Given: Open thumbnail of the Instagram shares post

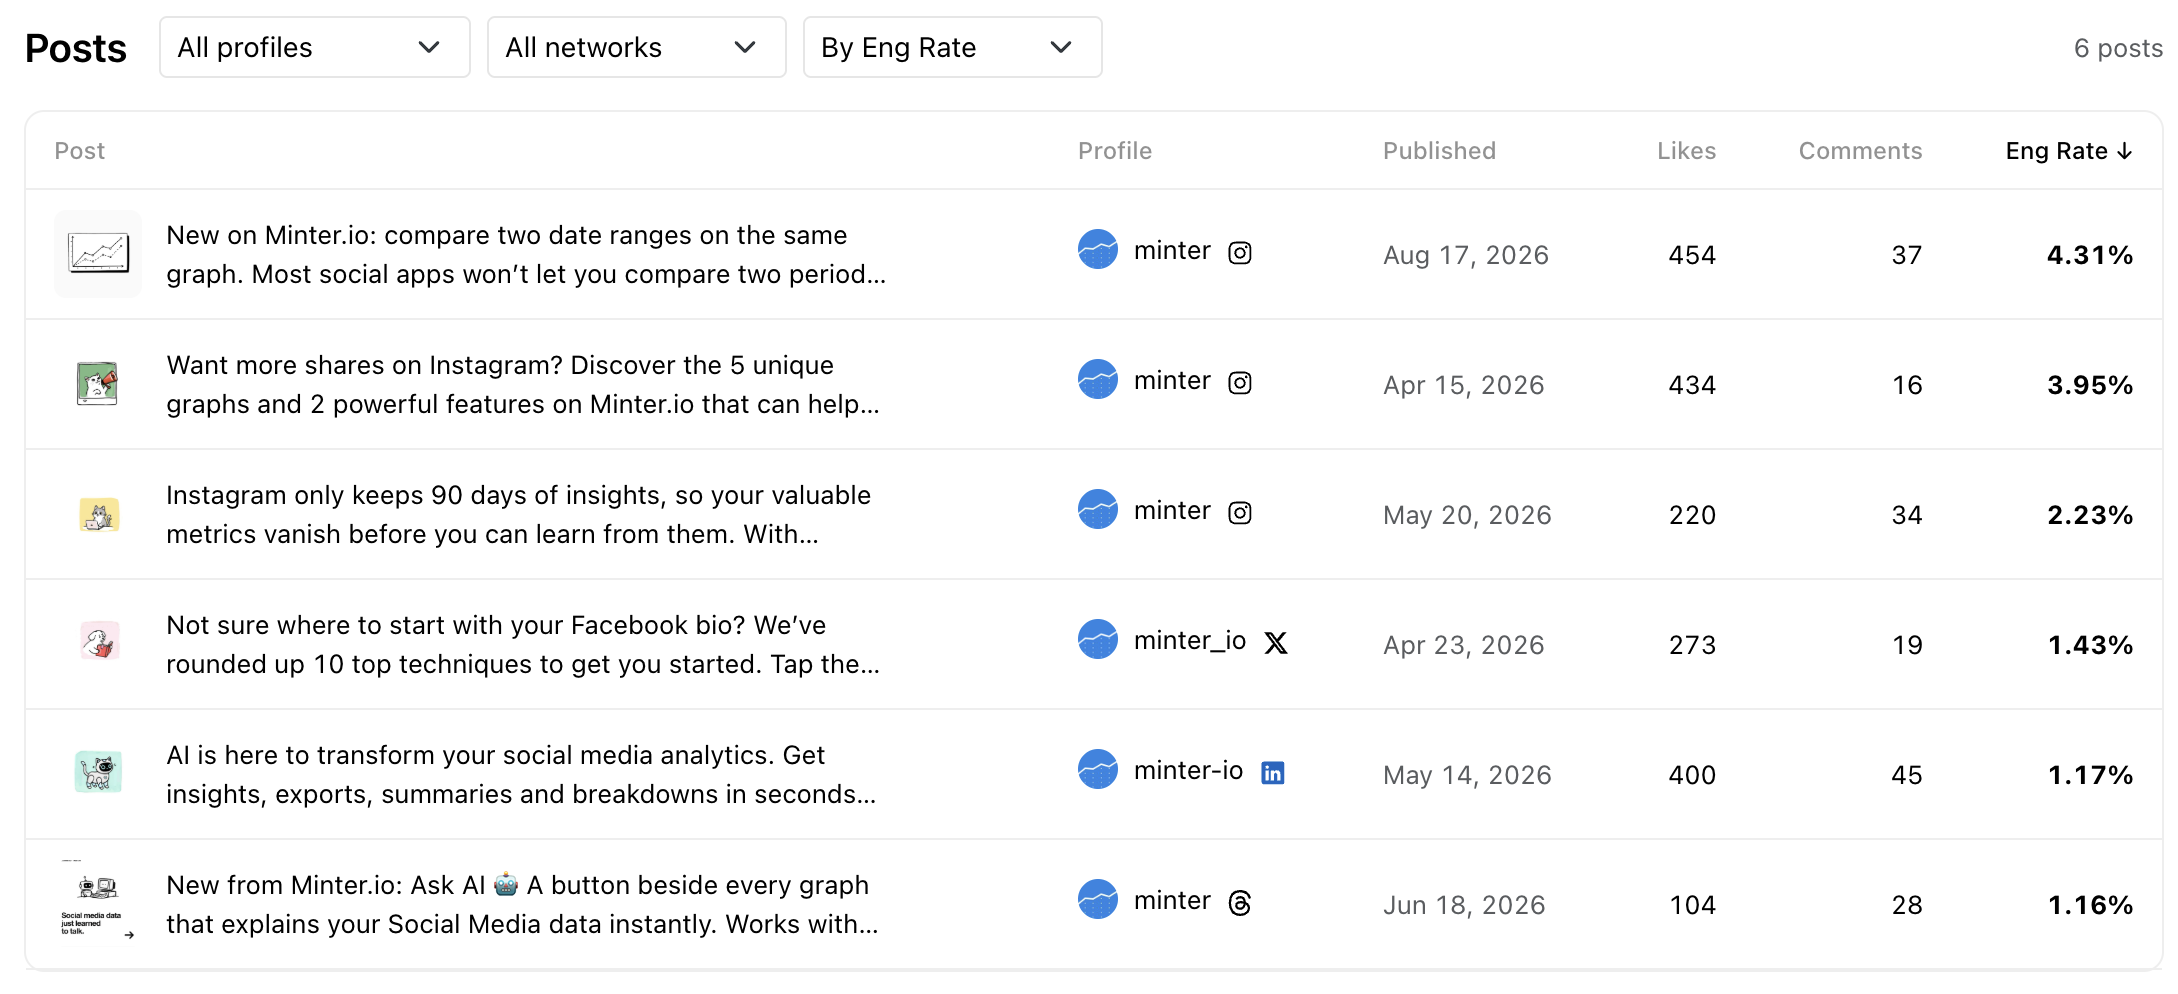Looking at the screenshot, I should (98, 384).
